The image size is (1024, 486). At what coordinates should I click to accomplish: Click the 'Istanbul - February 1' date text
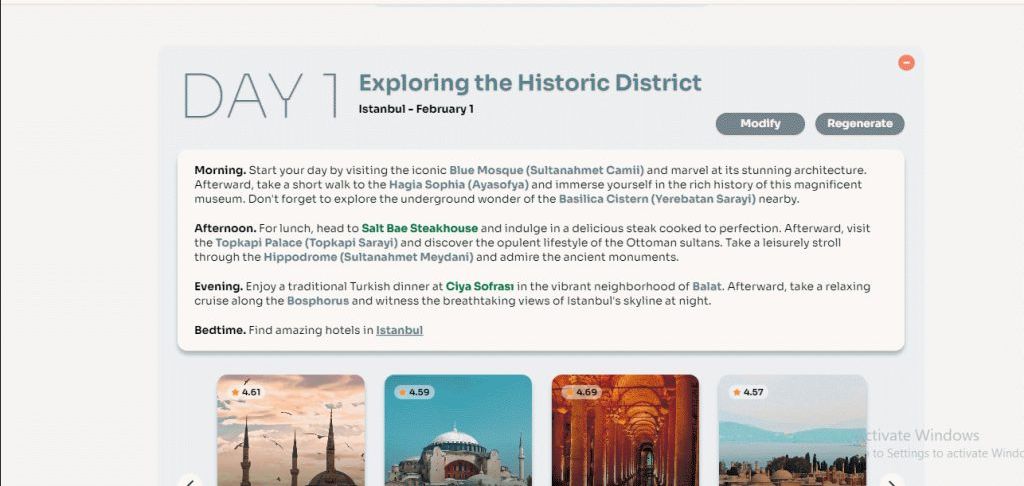[416, 109]
